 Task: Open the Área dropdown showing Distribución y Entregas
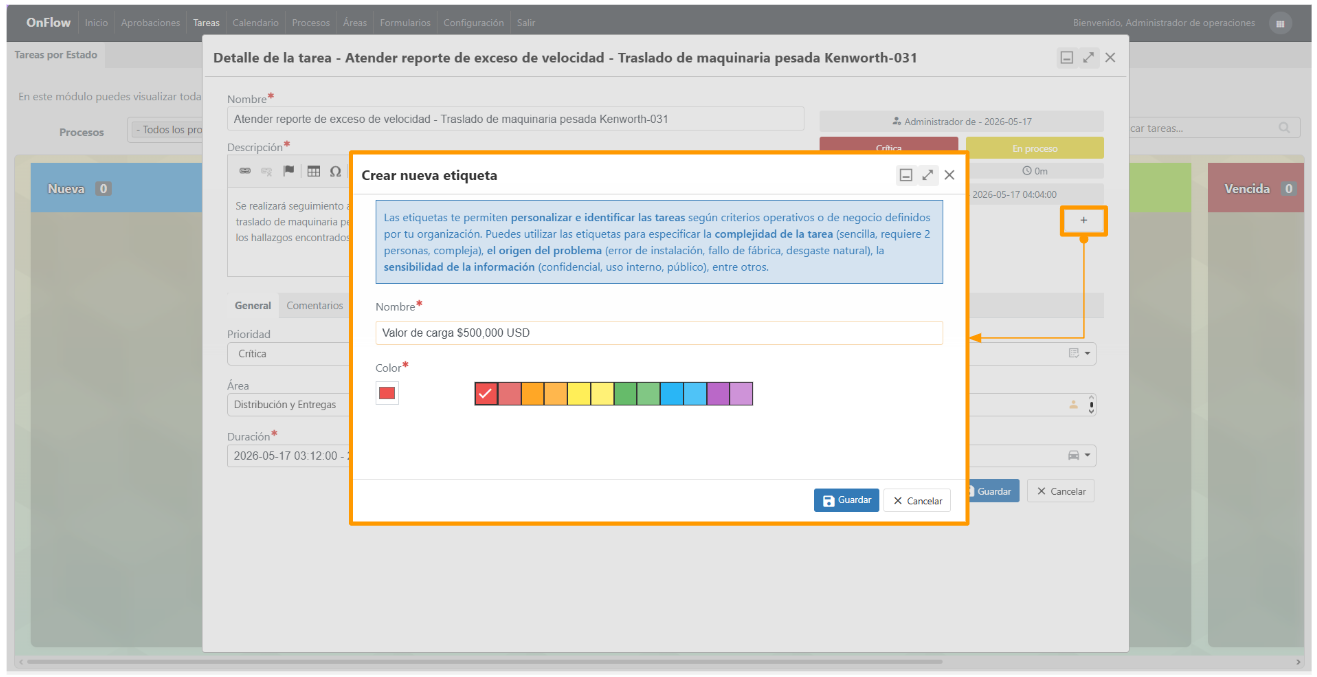(x=288, y=405)
